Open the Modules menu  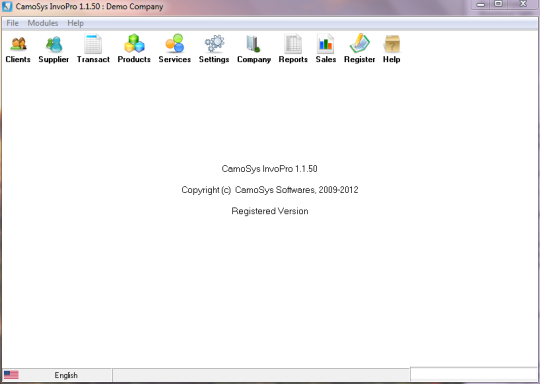coord(43,23)
